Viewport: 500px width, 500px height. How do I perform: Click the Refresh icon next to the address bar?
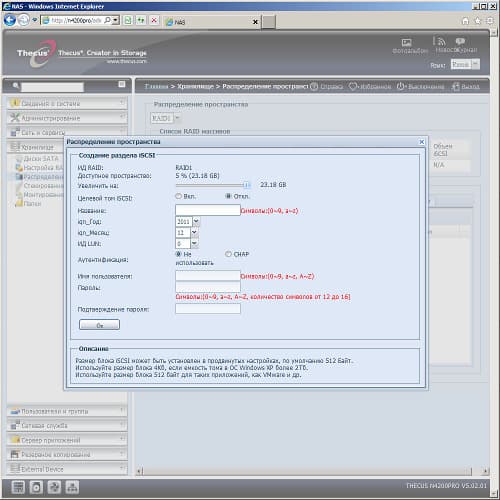point(141,21)
